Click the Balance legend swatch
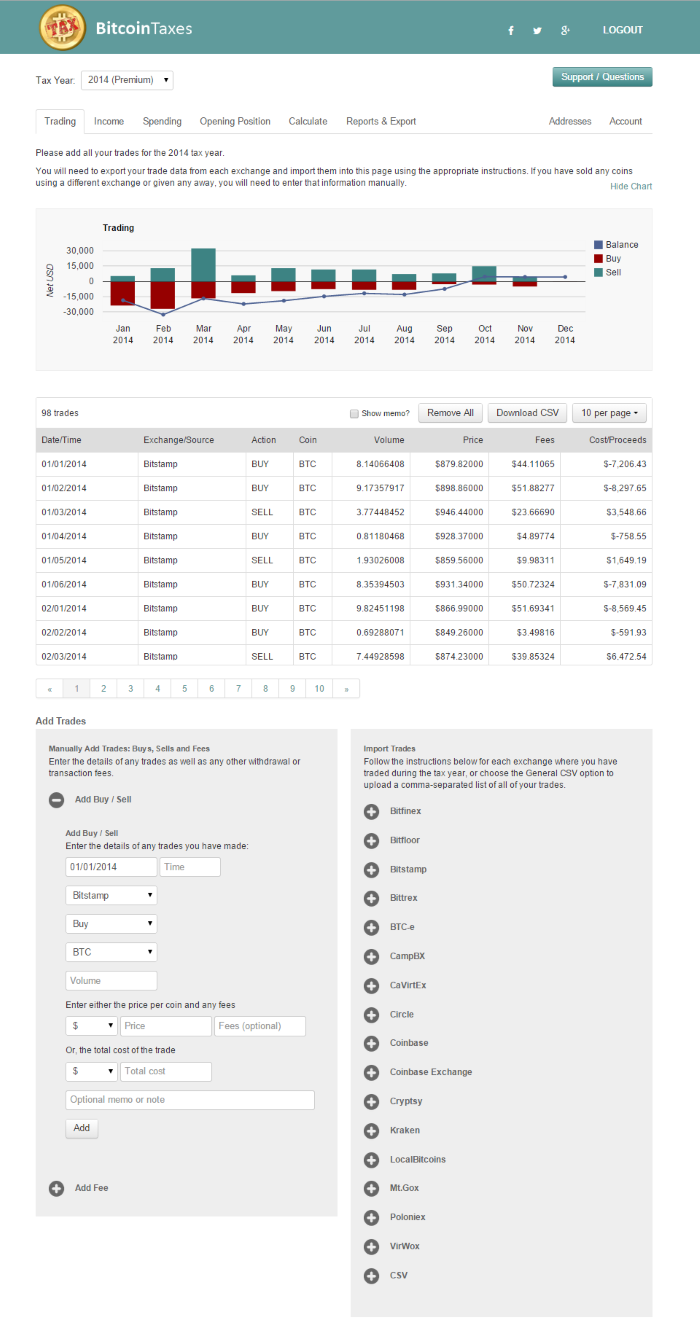Viewport: 700px width, 1323px height. [x=598, y=245]
